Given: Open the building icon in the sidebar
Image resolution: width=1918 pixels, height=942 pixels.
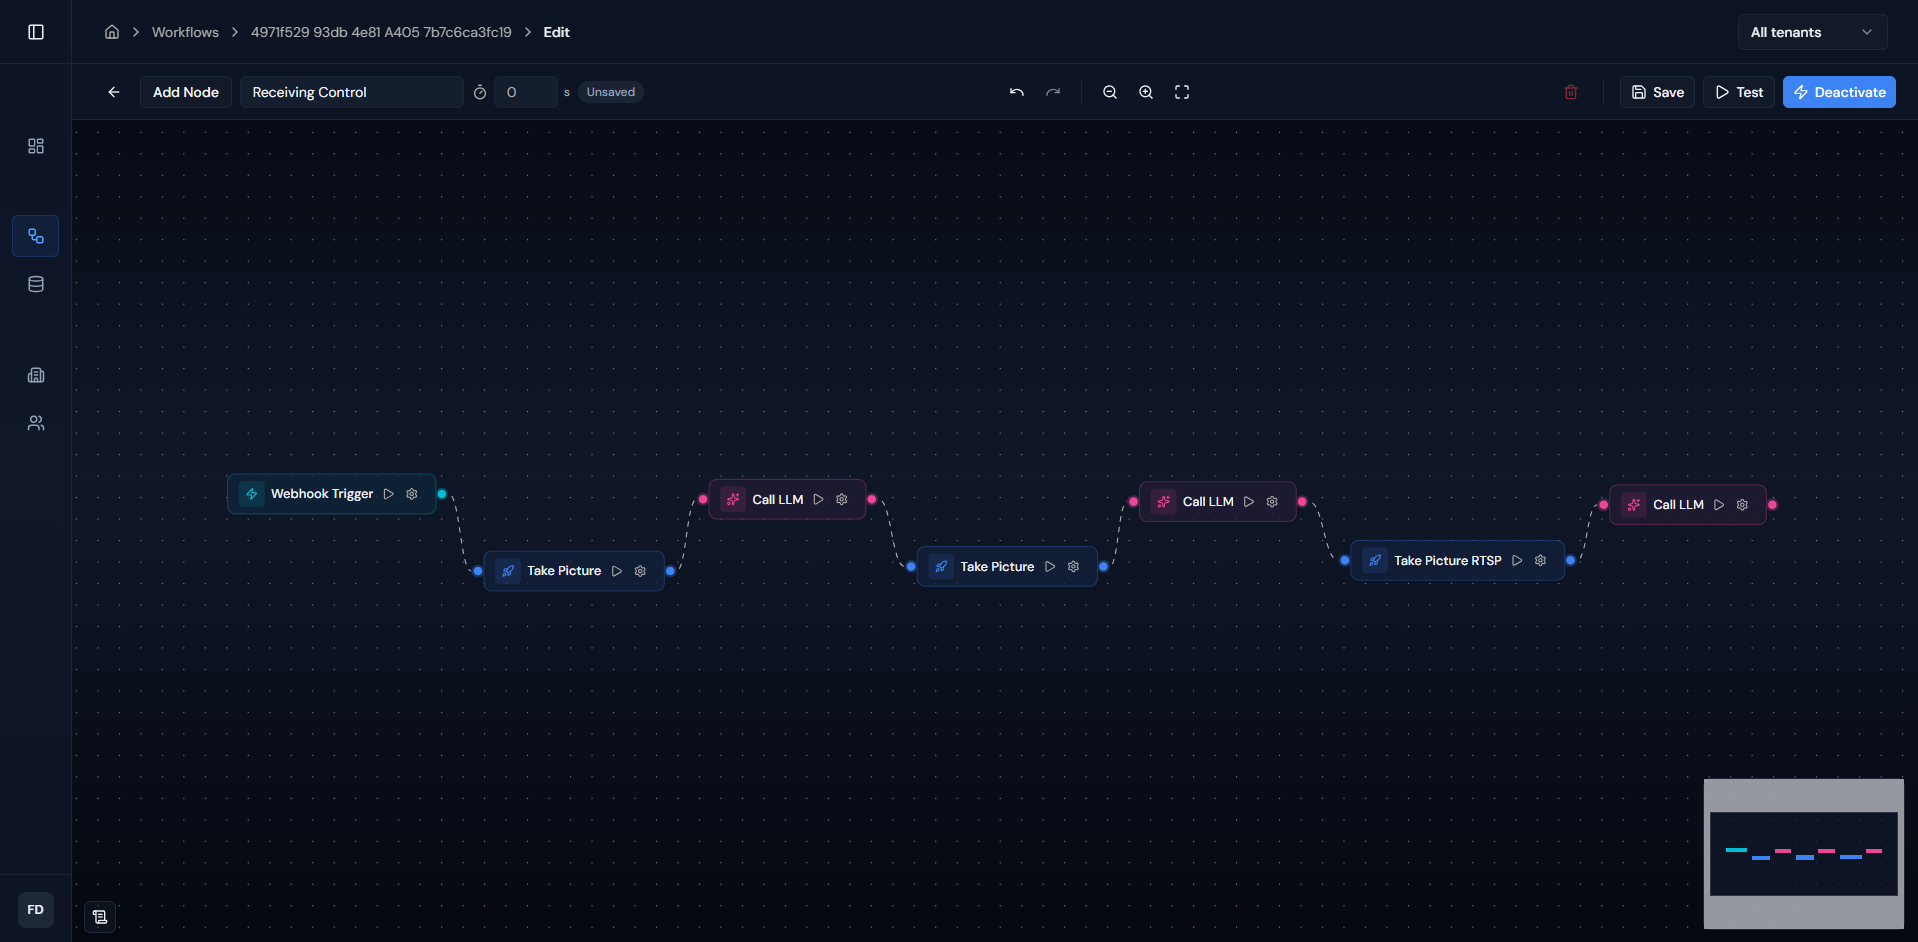Looking at the screenshot, I should (36, 375).
